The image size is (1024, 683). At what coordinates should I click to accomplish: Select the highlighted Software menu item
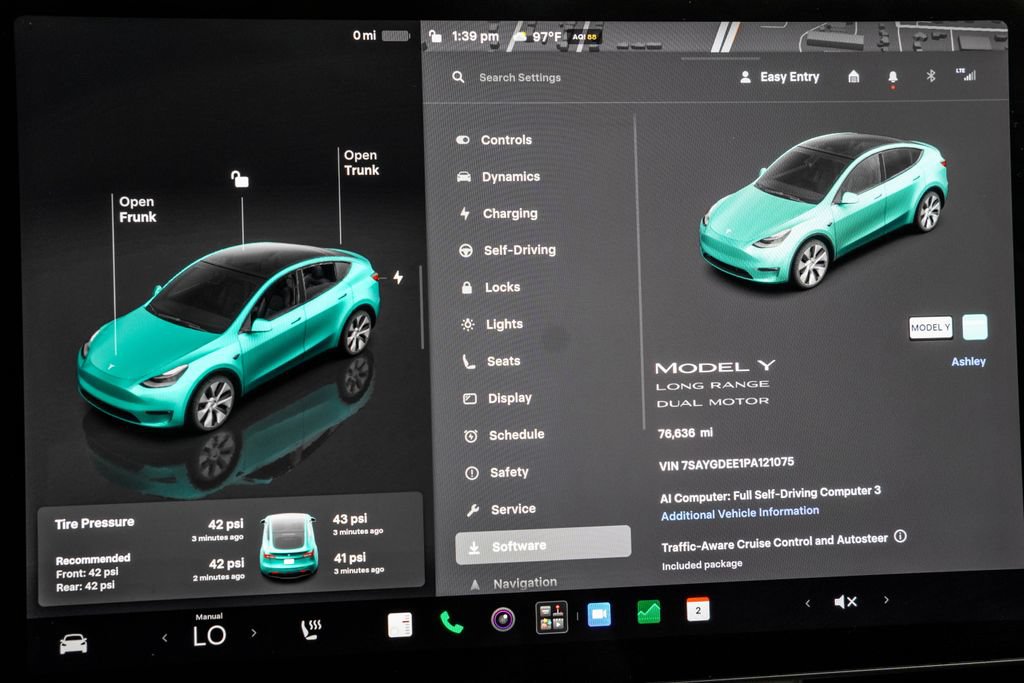click(543, 545)
